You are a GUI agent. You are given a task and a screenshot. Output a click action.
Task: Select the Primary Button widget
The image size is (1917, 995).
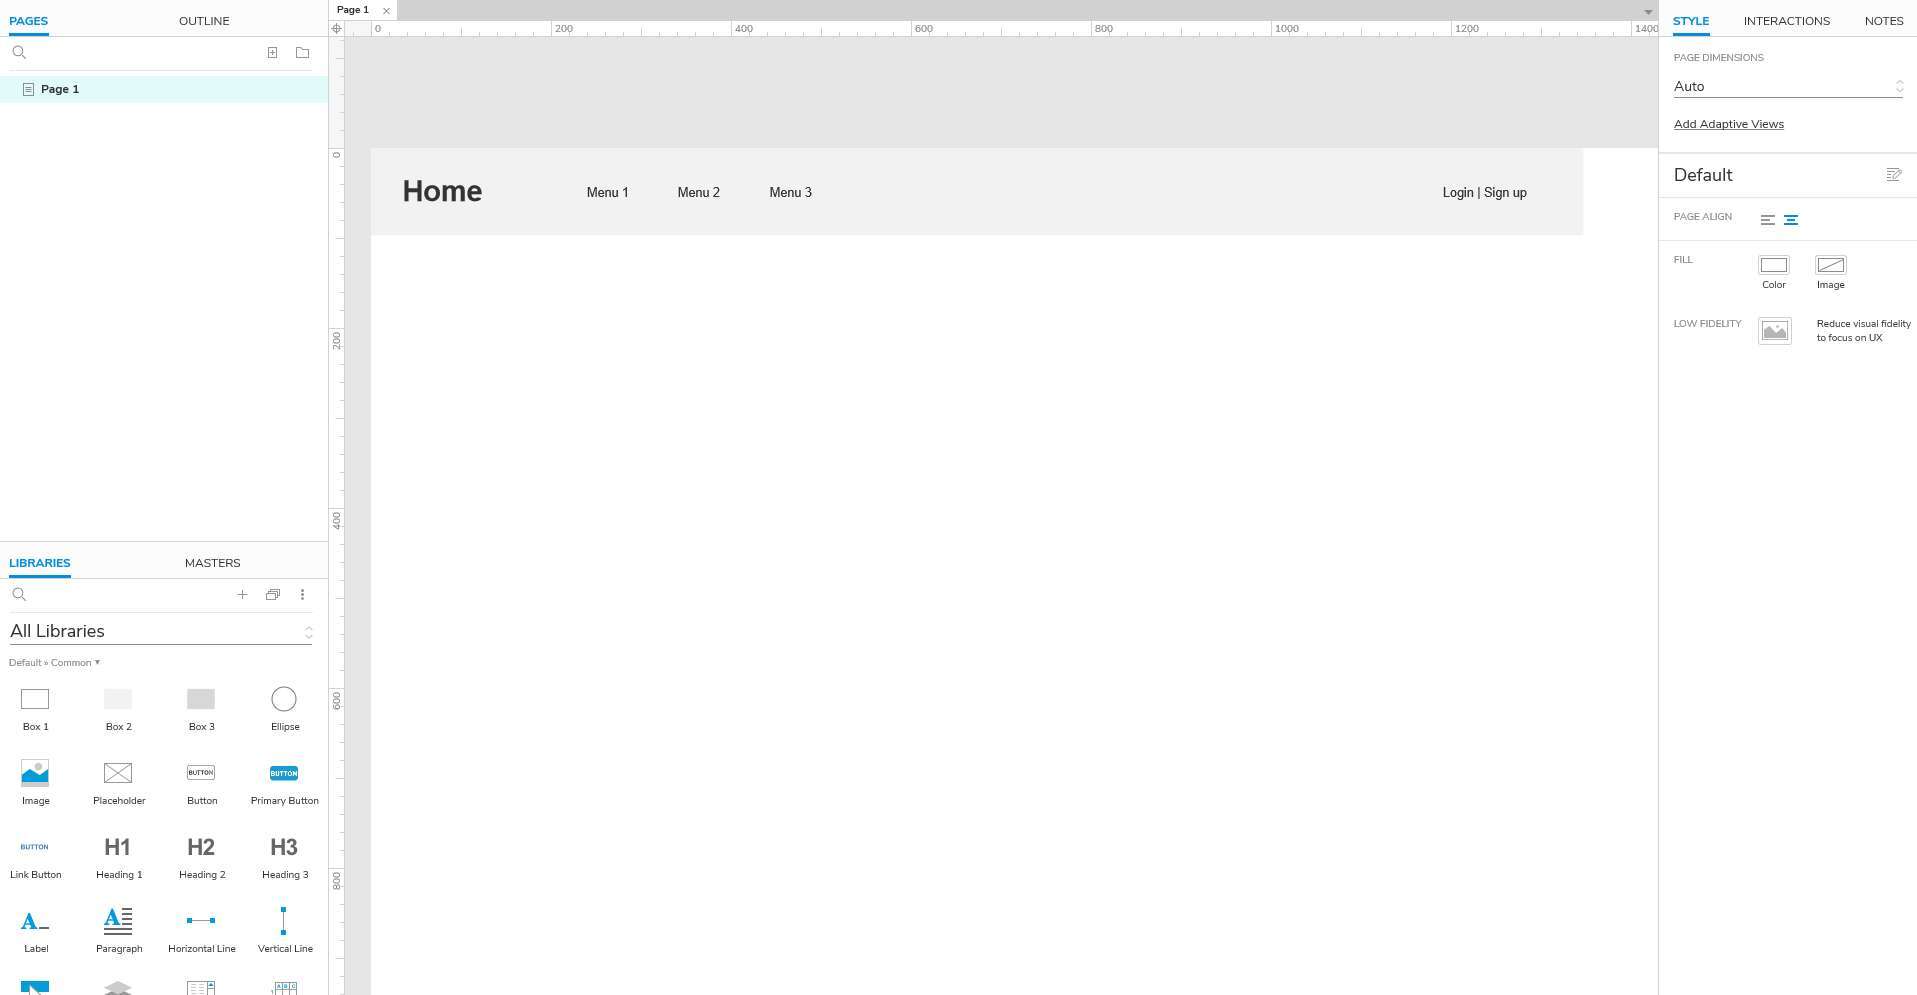[x=284, y=784]
